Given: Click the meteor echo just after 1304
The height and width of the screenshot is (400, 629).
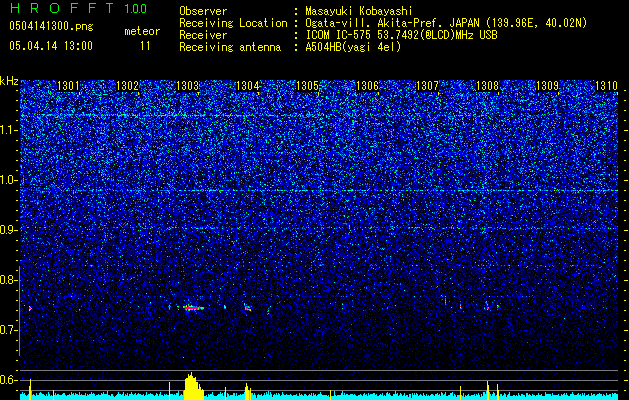Looking at the screenshot, I should click(x=248, y=308).
